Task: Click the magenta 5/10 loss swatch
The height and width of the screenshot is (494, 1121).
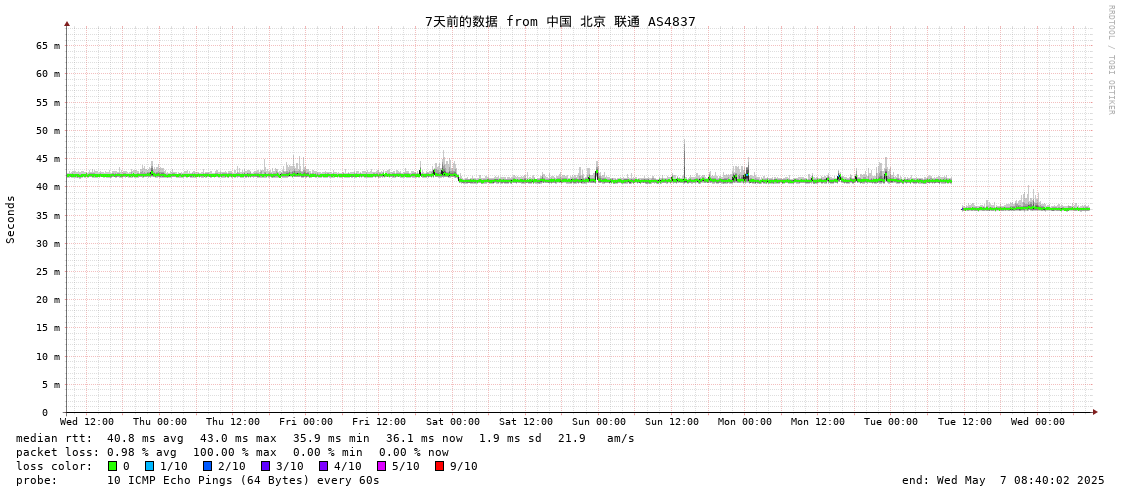Action: click(x=382, y=466)
